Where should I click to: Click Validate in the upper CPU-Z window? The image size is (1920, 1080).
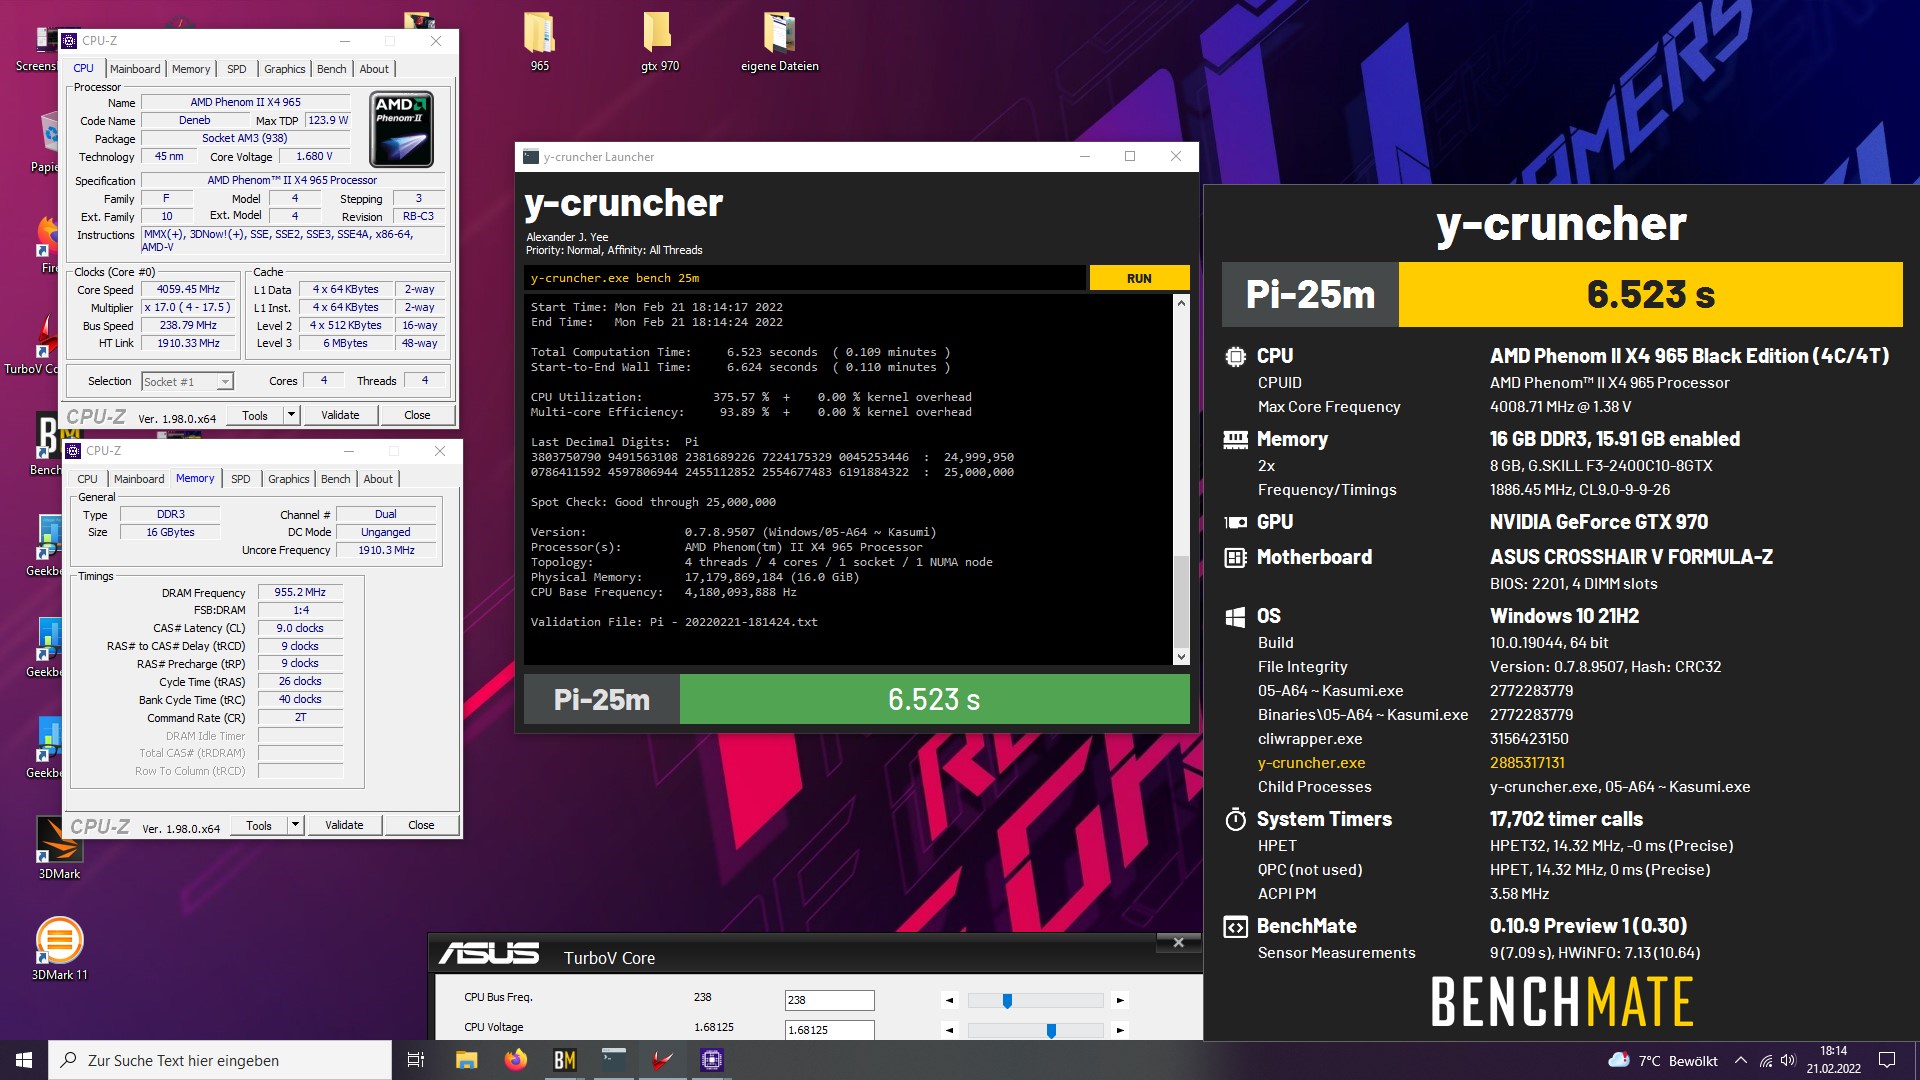[340, 415]
